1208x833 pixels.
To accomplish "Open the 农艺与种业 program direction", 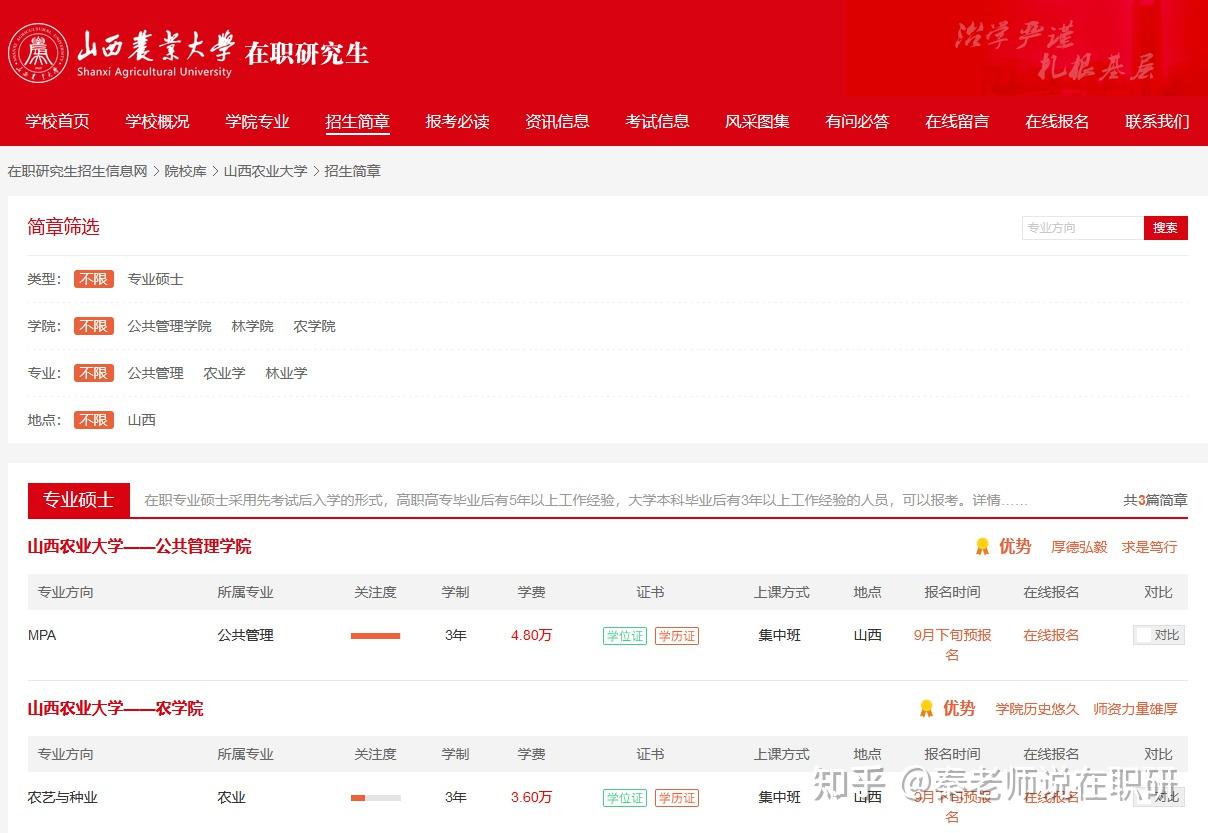I will pos(63,797).
